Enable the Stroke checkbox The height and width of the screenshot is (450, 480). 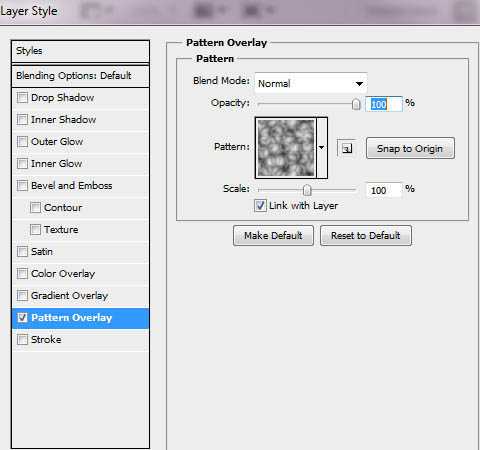coord(22,340)
